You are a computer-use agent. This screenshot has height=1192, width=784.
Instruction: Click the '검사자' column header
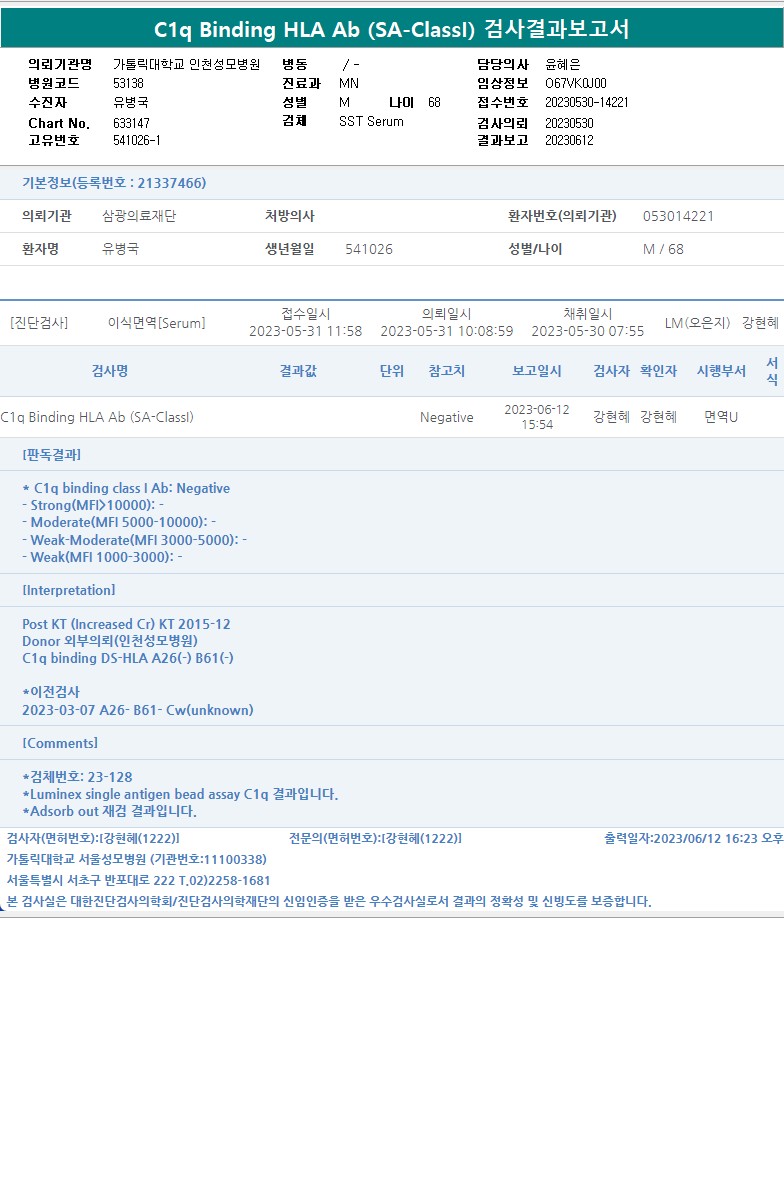click(611, 371)
